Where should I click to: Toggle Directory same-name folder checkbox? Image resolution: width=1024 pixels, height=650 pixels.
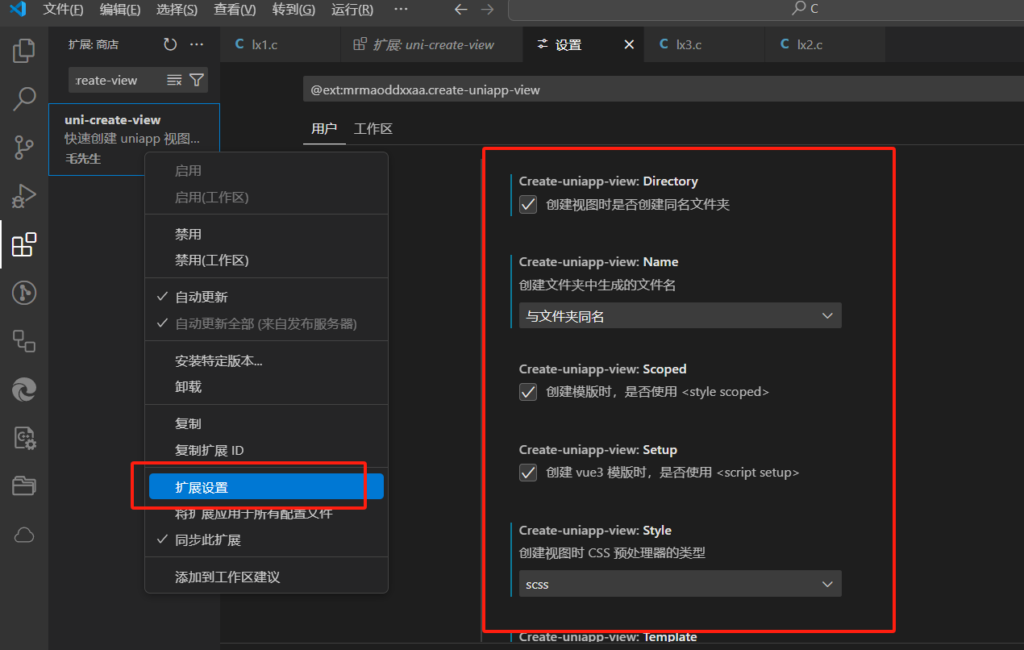click(x=528, y=204)
